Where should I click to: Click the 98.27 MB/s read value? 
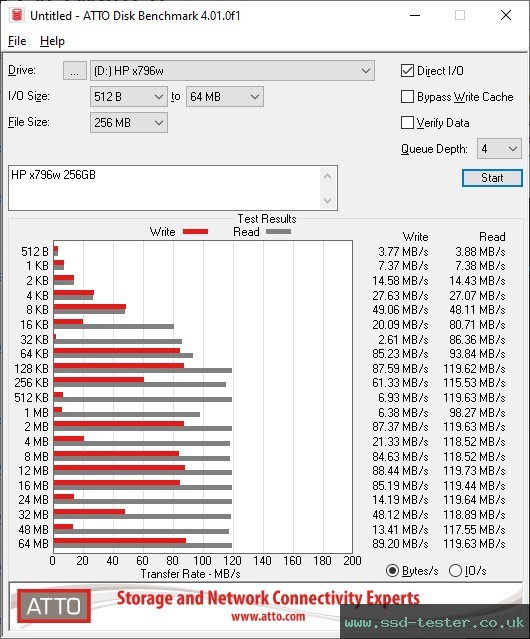(477, 412)
